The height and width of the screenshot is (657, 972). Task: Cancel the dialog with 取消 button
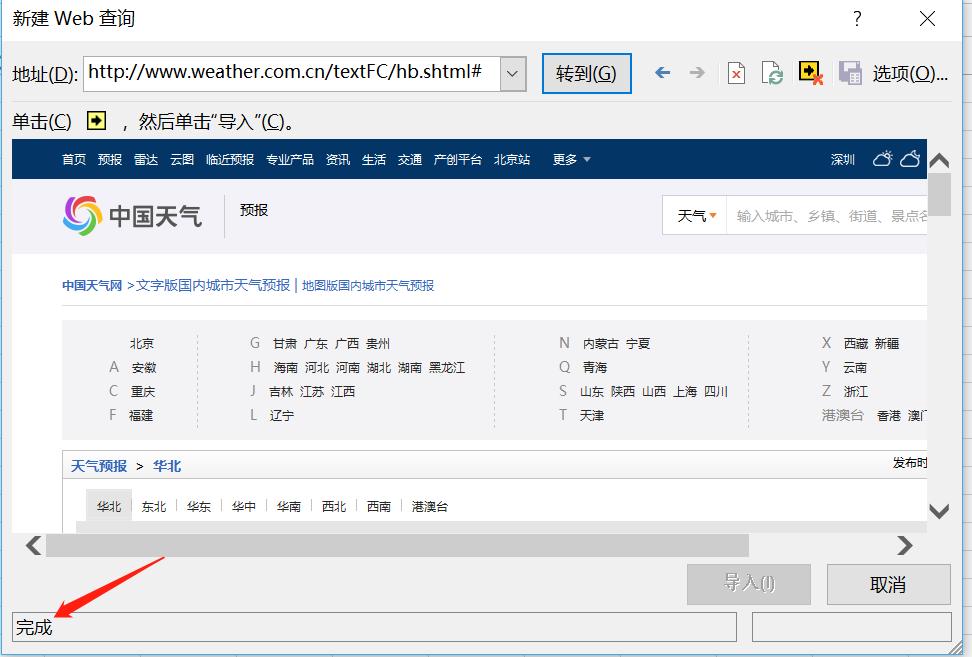tap(888, 585)
